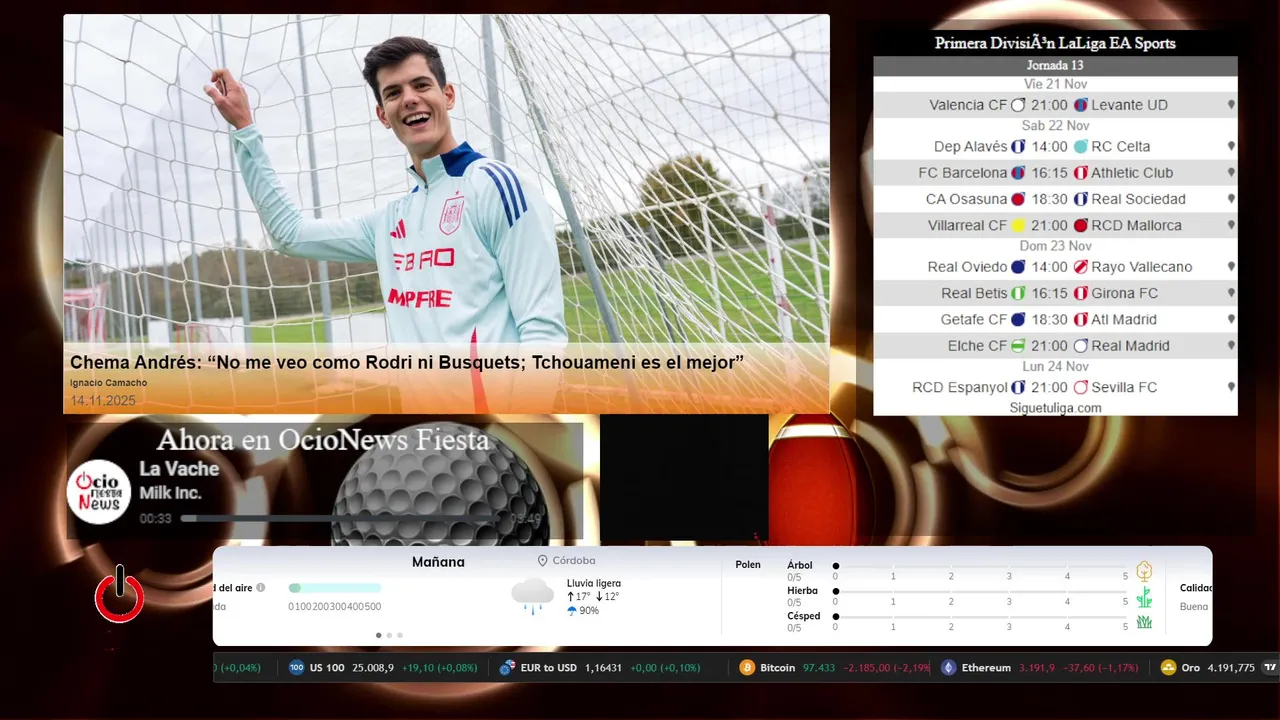Click the song title La Vache

(x=179, y=469)
